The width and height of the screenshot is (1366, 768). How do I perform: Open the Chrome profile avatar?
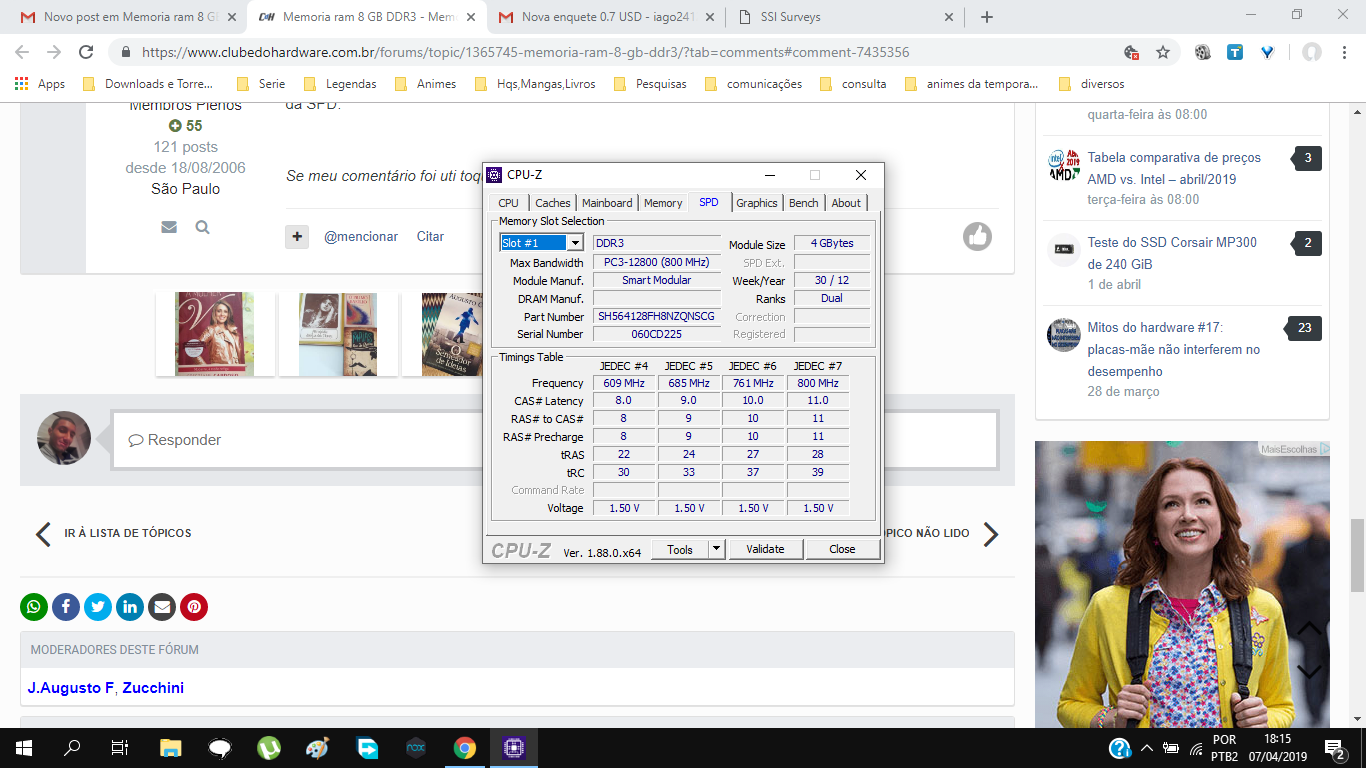[1312, 52]
